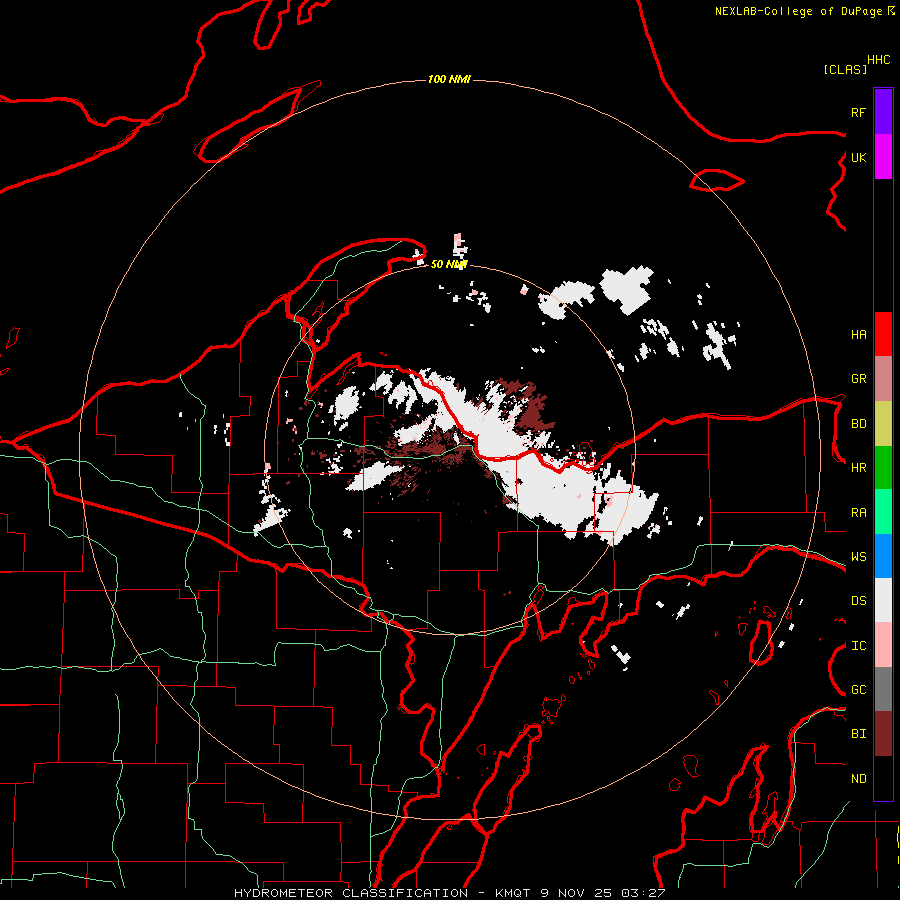Select the GR graupel color swatch

pos(883,379)
